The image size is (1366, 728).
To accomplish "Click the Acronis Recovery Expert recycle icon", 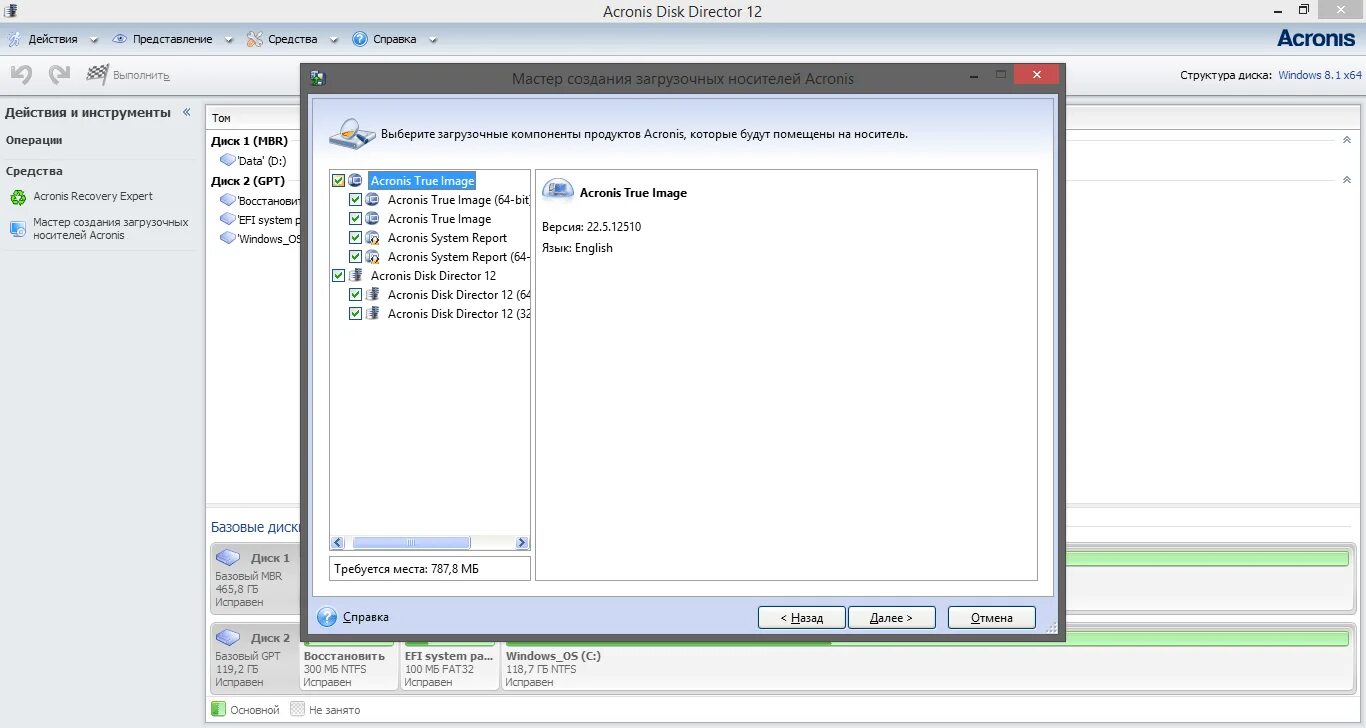I will point(18,197).
